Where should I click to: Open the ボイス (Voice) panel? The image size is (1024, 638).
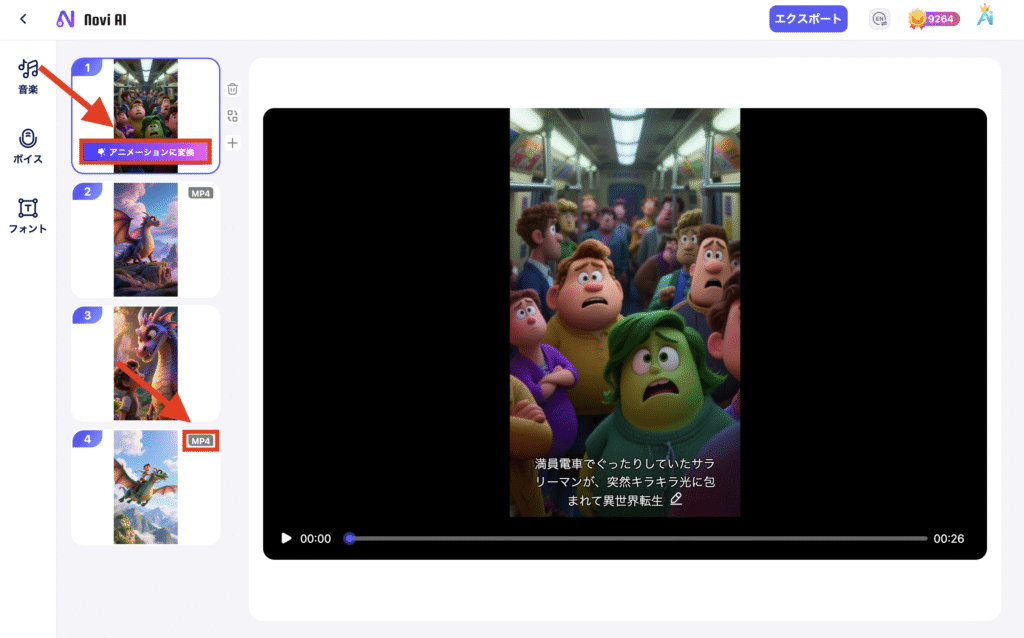point(28,145)
